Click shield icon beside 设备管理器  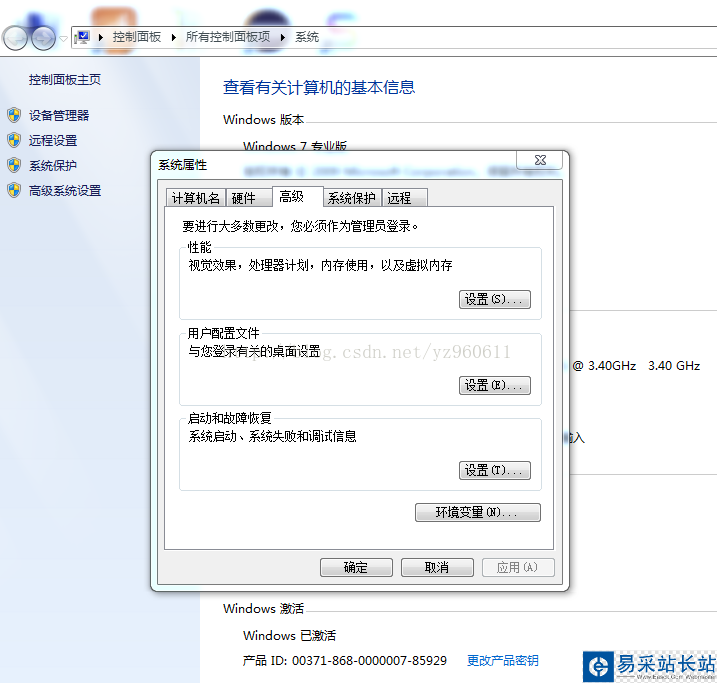click(x=14, y=115)
